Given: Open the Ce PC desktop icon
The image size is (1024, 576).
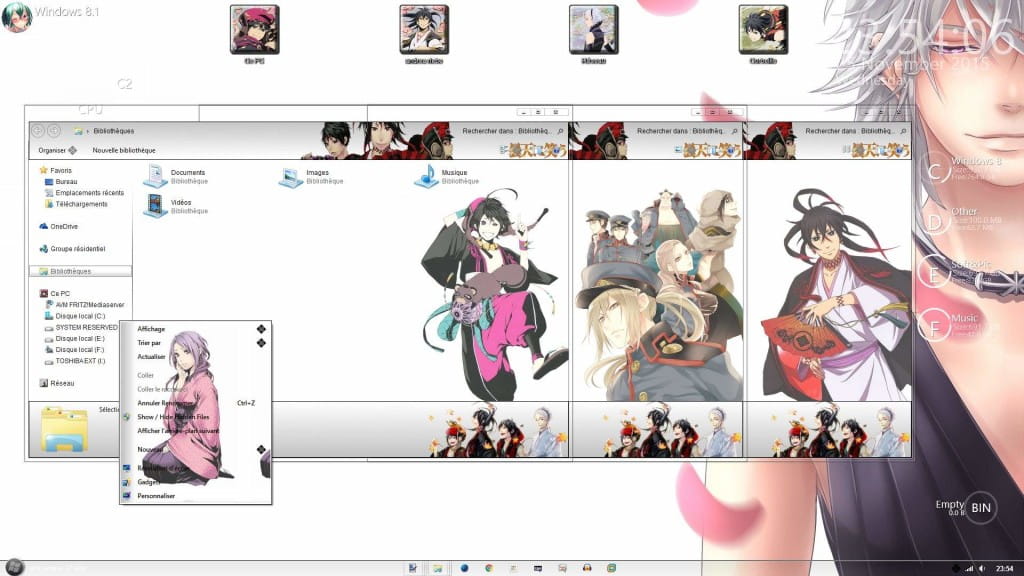Looking at the screenshot, I should (x=252, y=30).
